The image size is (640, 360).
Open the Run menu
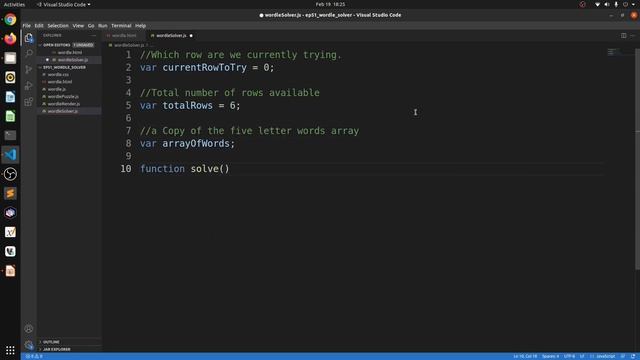(102, 26)
